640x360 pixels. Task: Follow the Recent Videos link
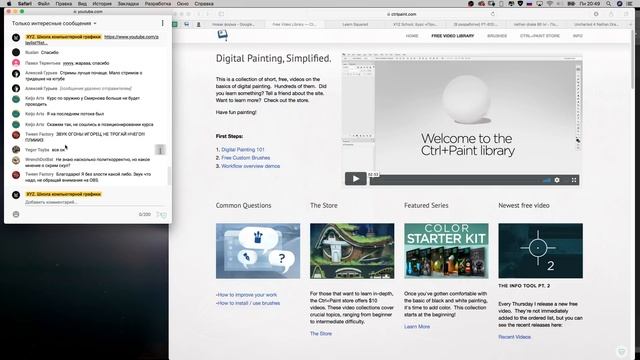point(514,337)
